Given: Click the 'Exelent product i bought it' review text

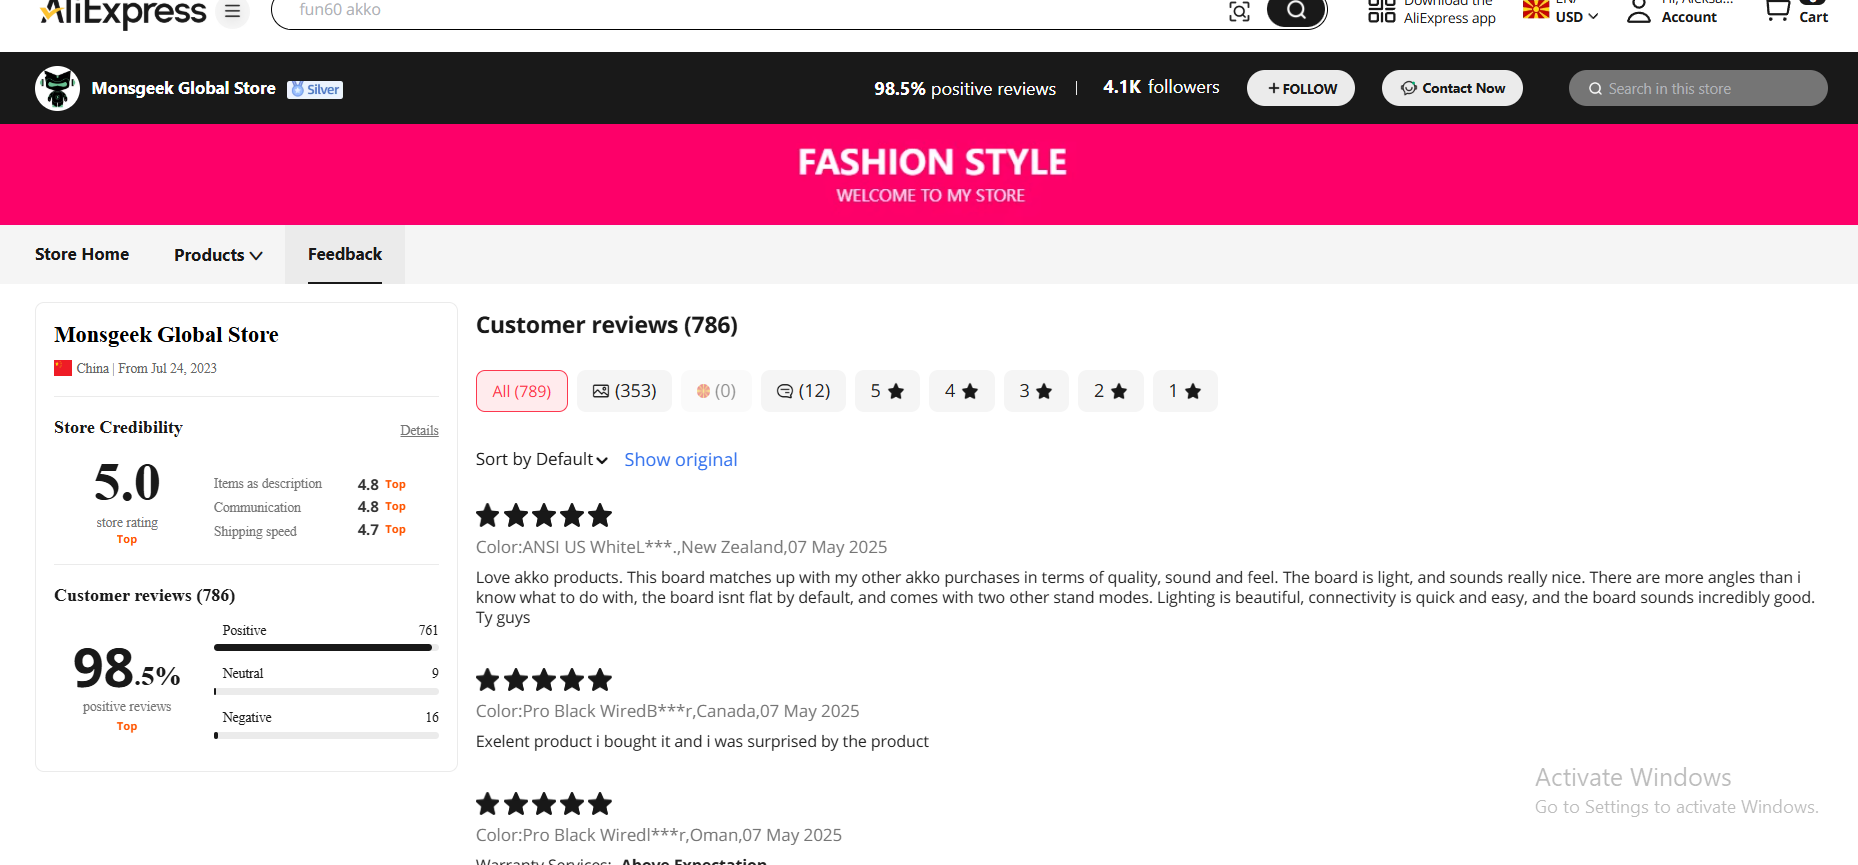Looking at the screenshot, I should tap(702, 741).
